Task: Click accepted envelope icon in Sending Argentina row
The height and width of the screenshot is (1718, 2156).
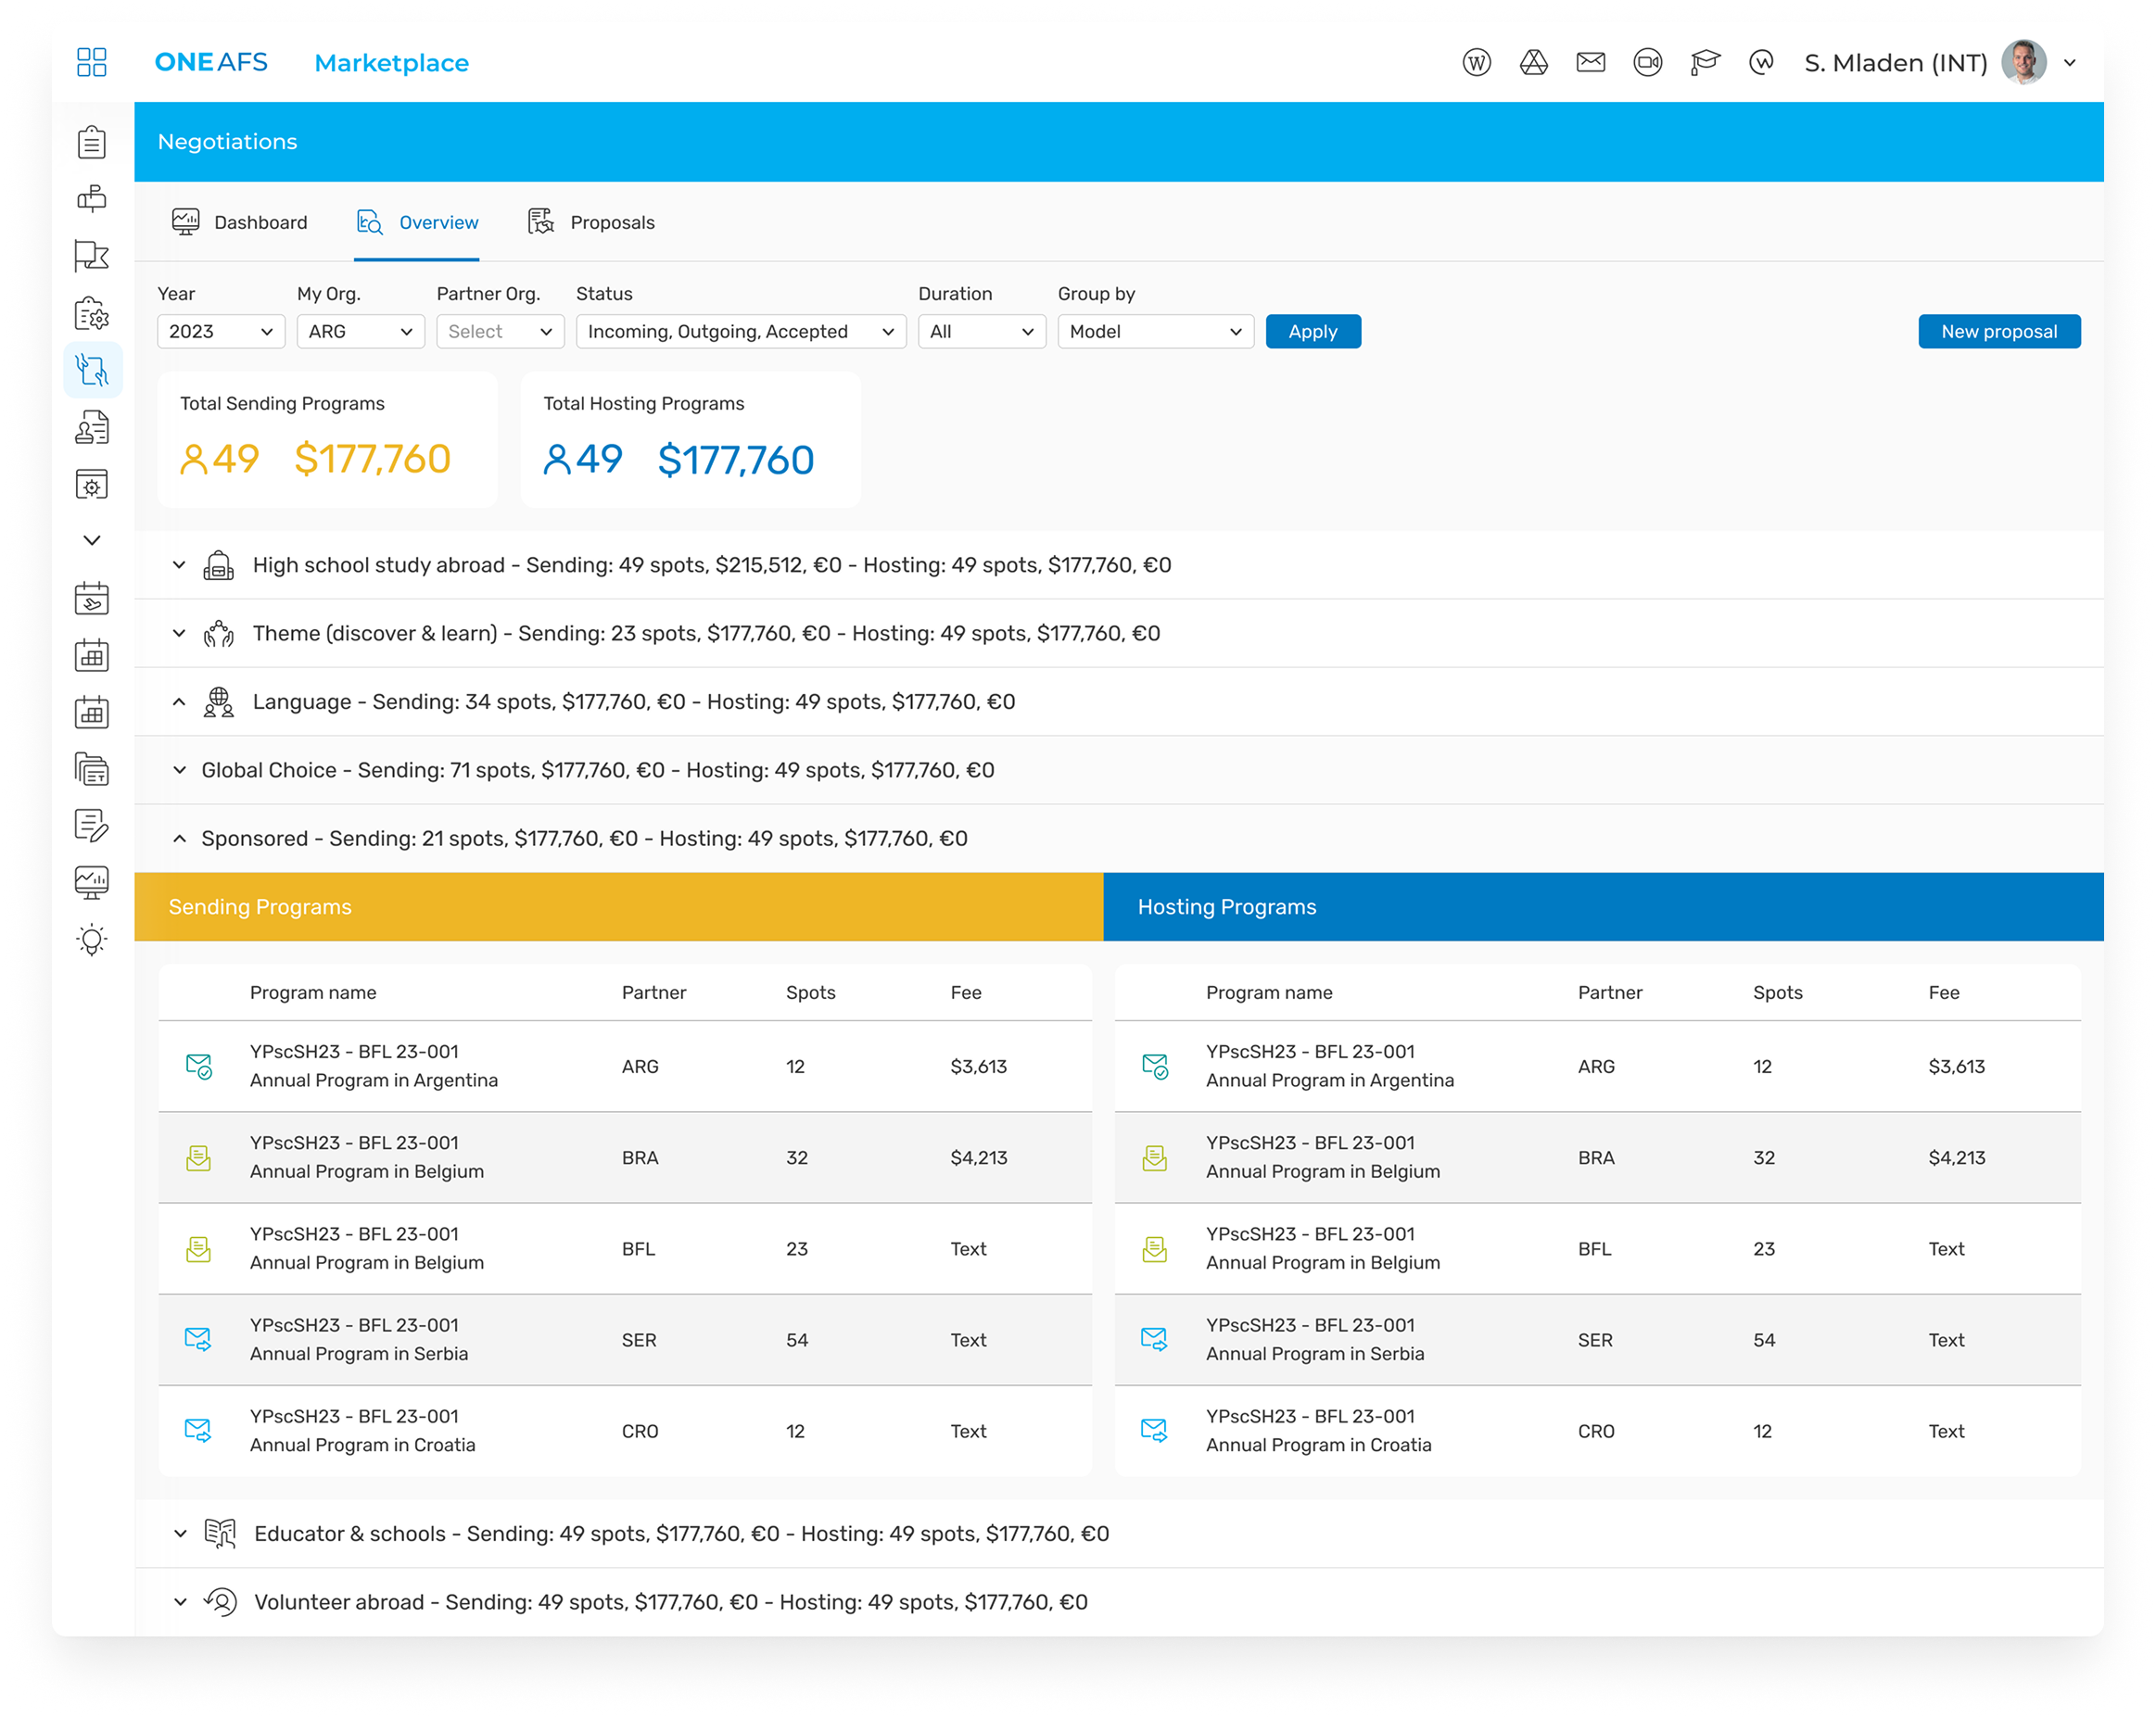Action: pyautogui.click(x=198, y=1066)
